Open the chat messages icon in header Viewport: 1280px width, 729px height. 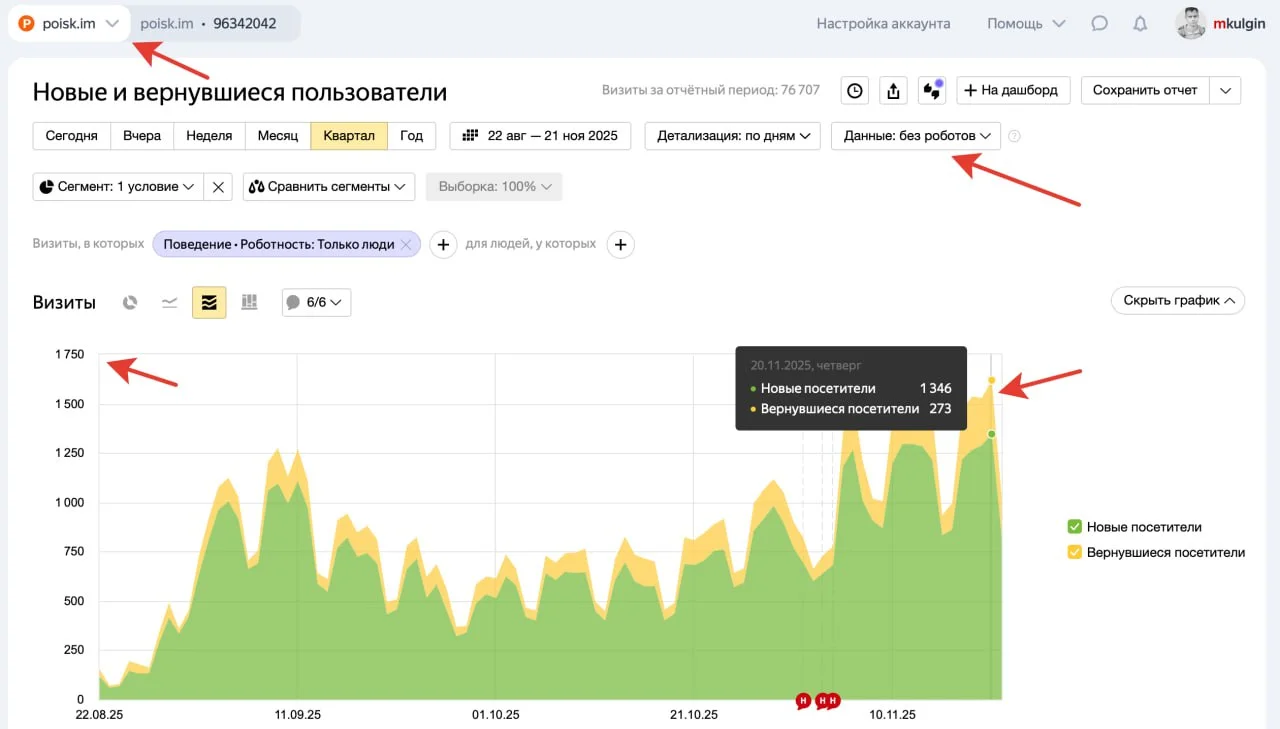(x=1099, y=24)
